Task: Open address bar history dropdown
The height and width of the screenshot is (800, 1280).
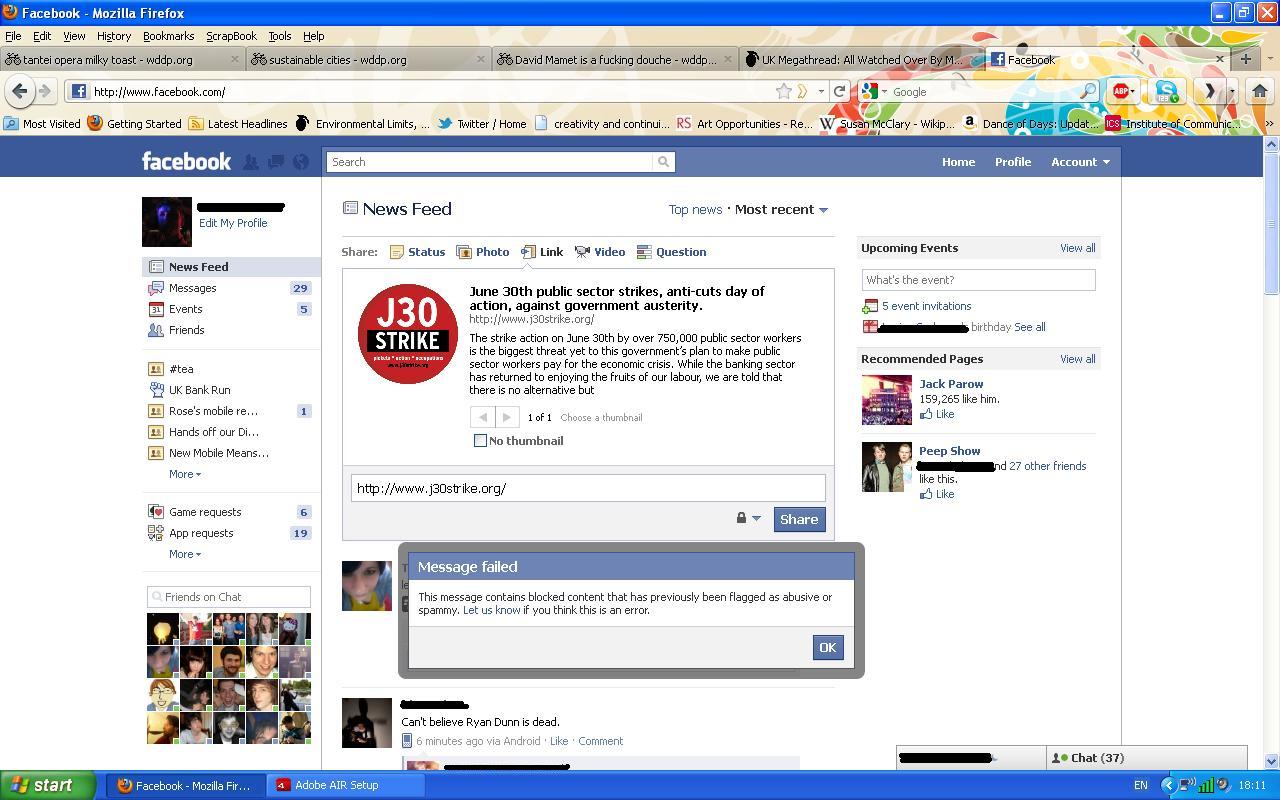Action: point(821,91)
